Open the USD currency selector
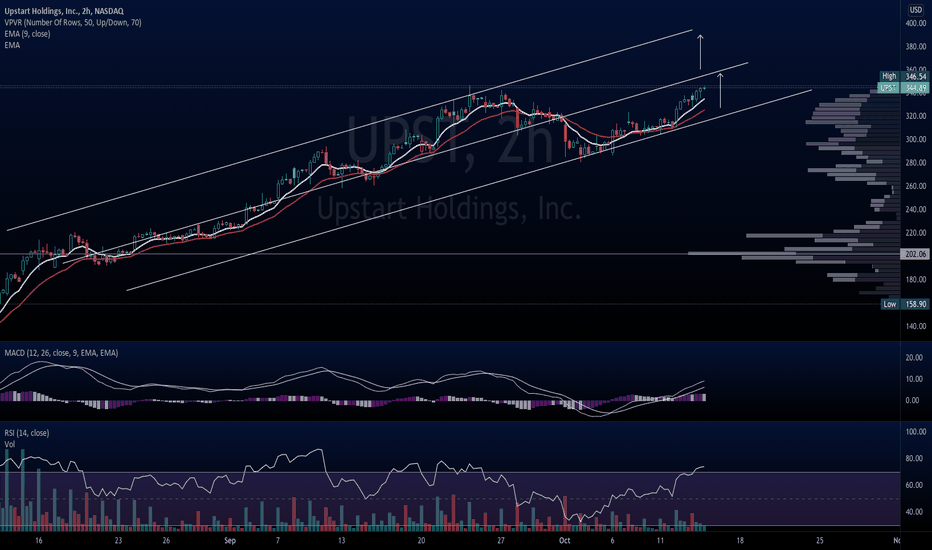This screenshot has height=550, width=932. point(916,10)
